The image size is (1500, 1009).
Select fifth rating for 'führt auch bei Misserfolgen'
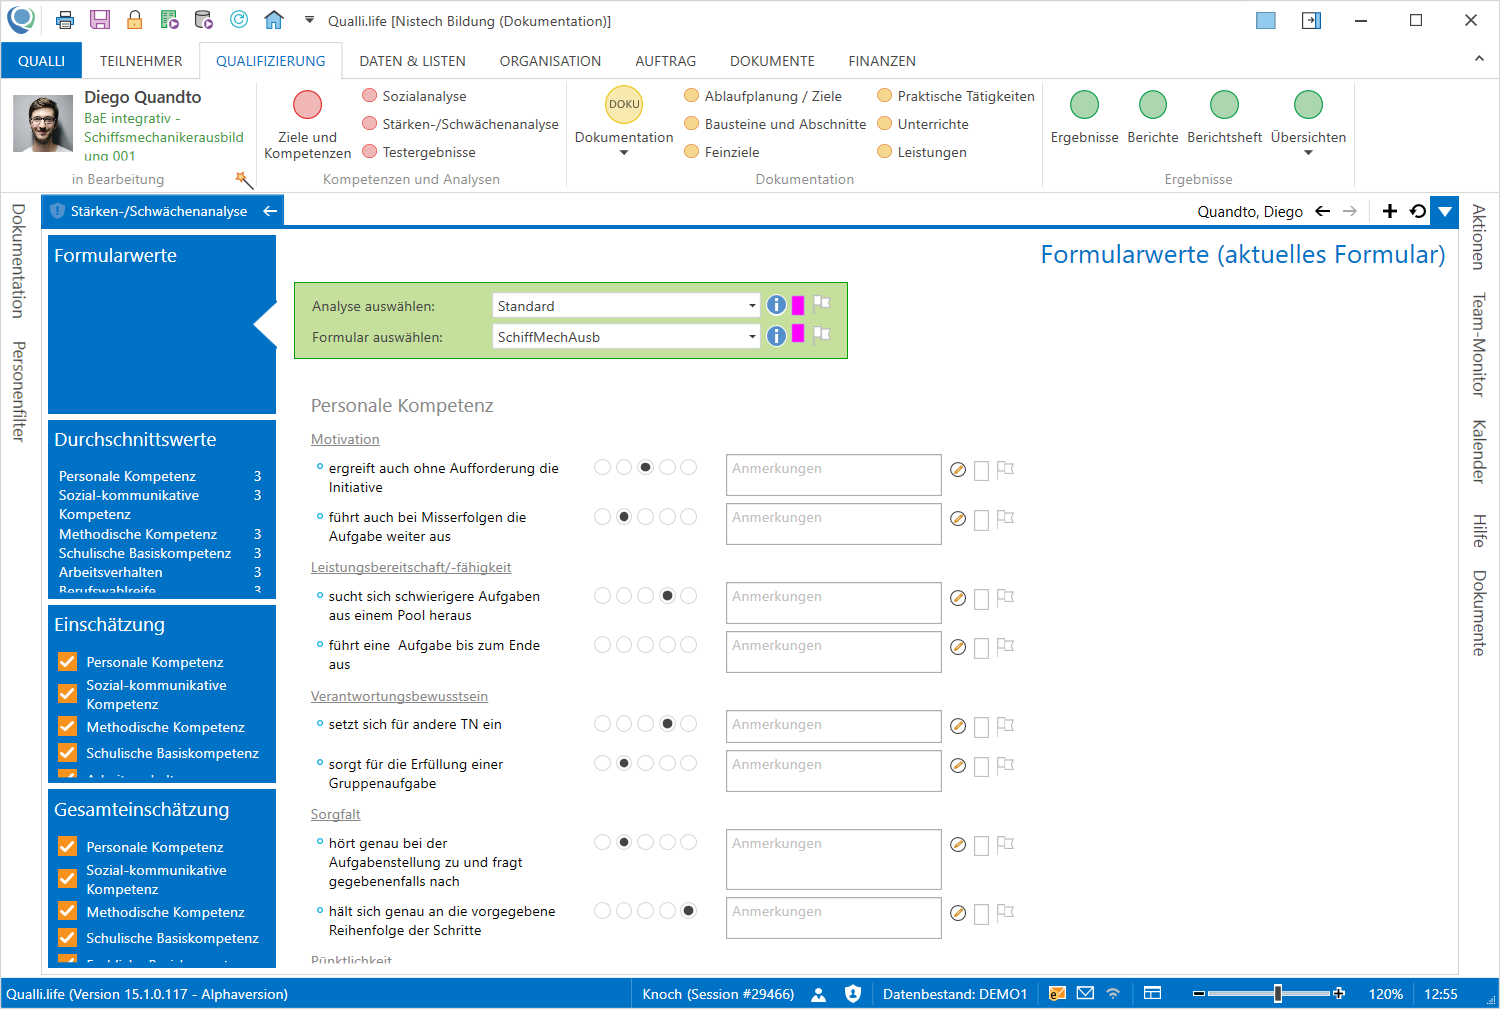tap(688, 516)
